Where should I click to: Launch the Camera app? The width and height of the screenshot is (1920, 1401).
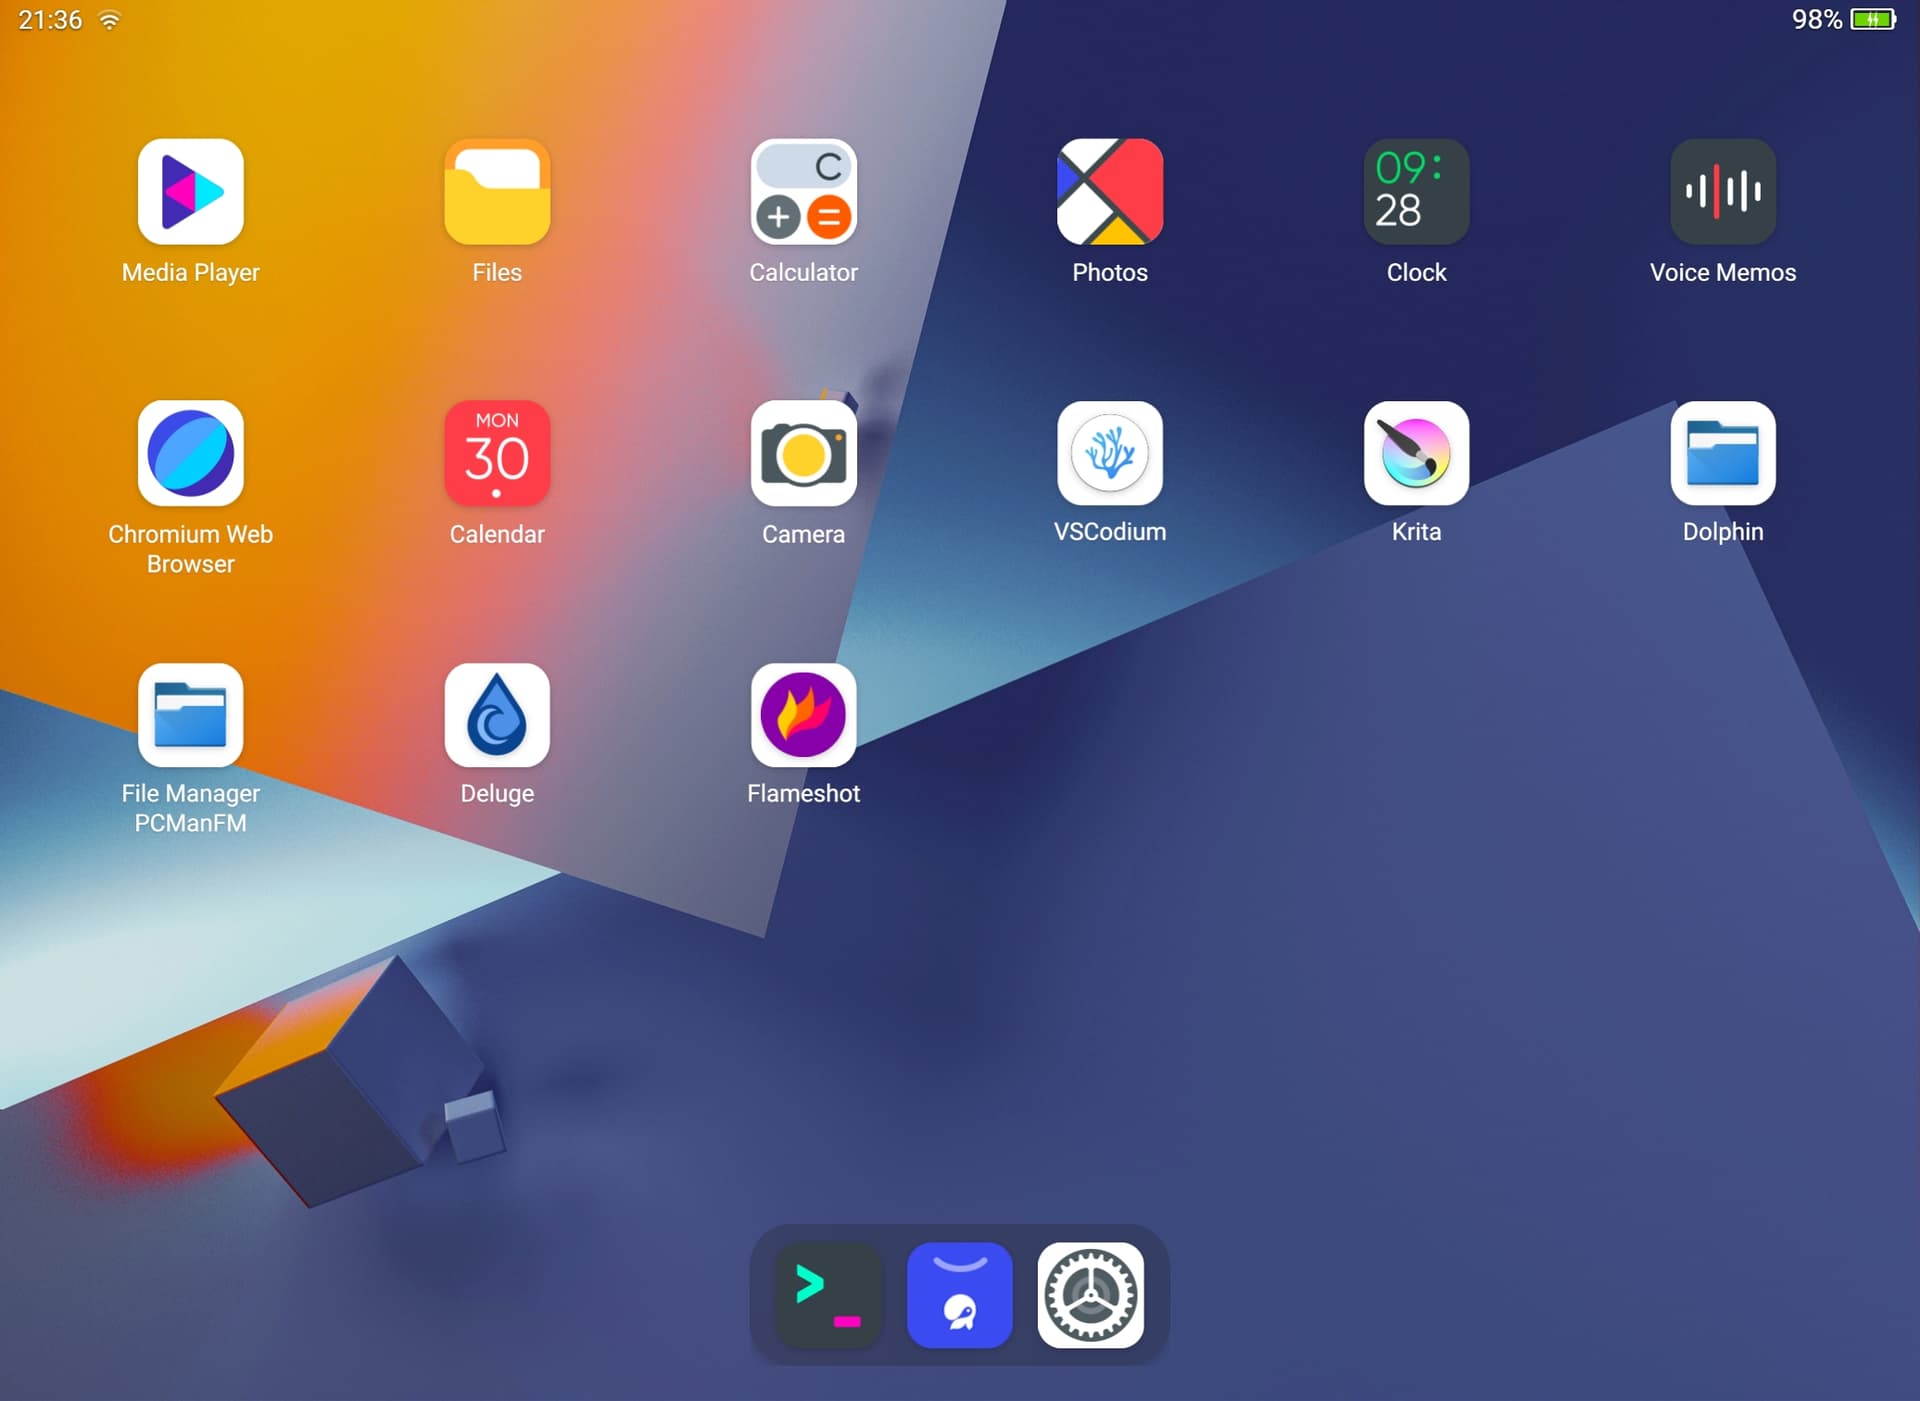tap(803, 453)
